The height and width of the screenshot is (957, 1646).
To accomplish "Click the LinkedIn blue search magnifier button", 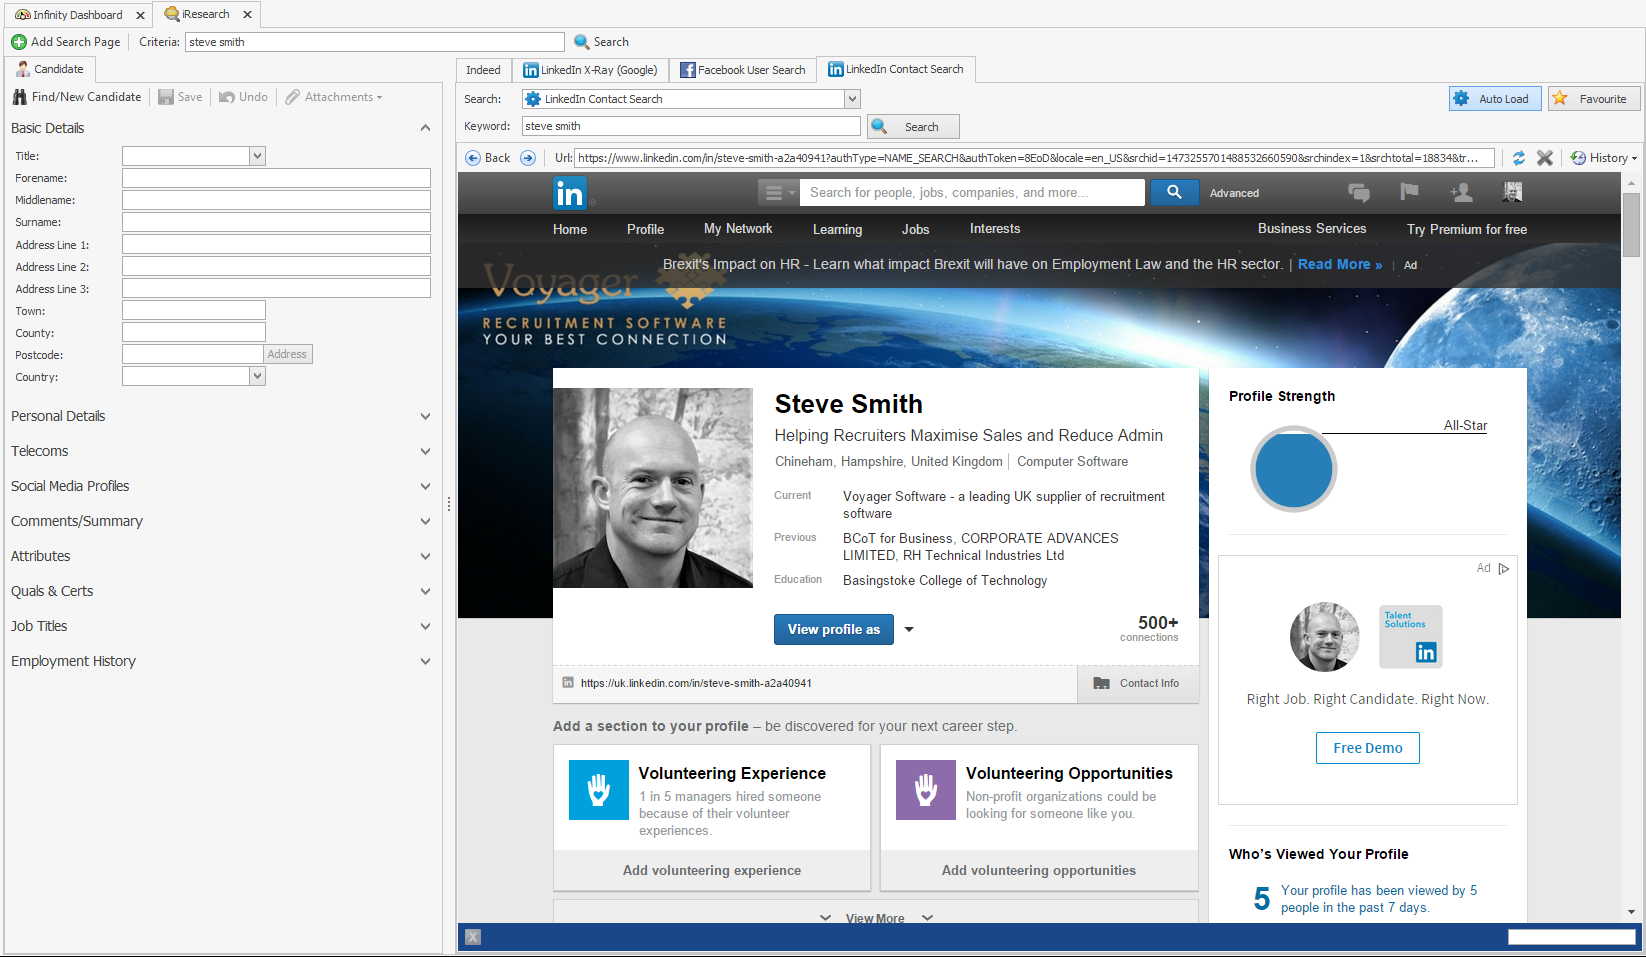I will tap(1174, 192).
